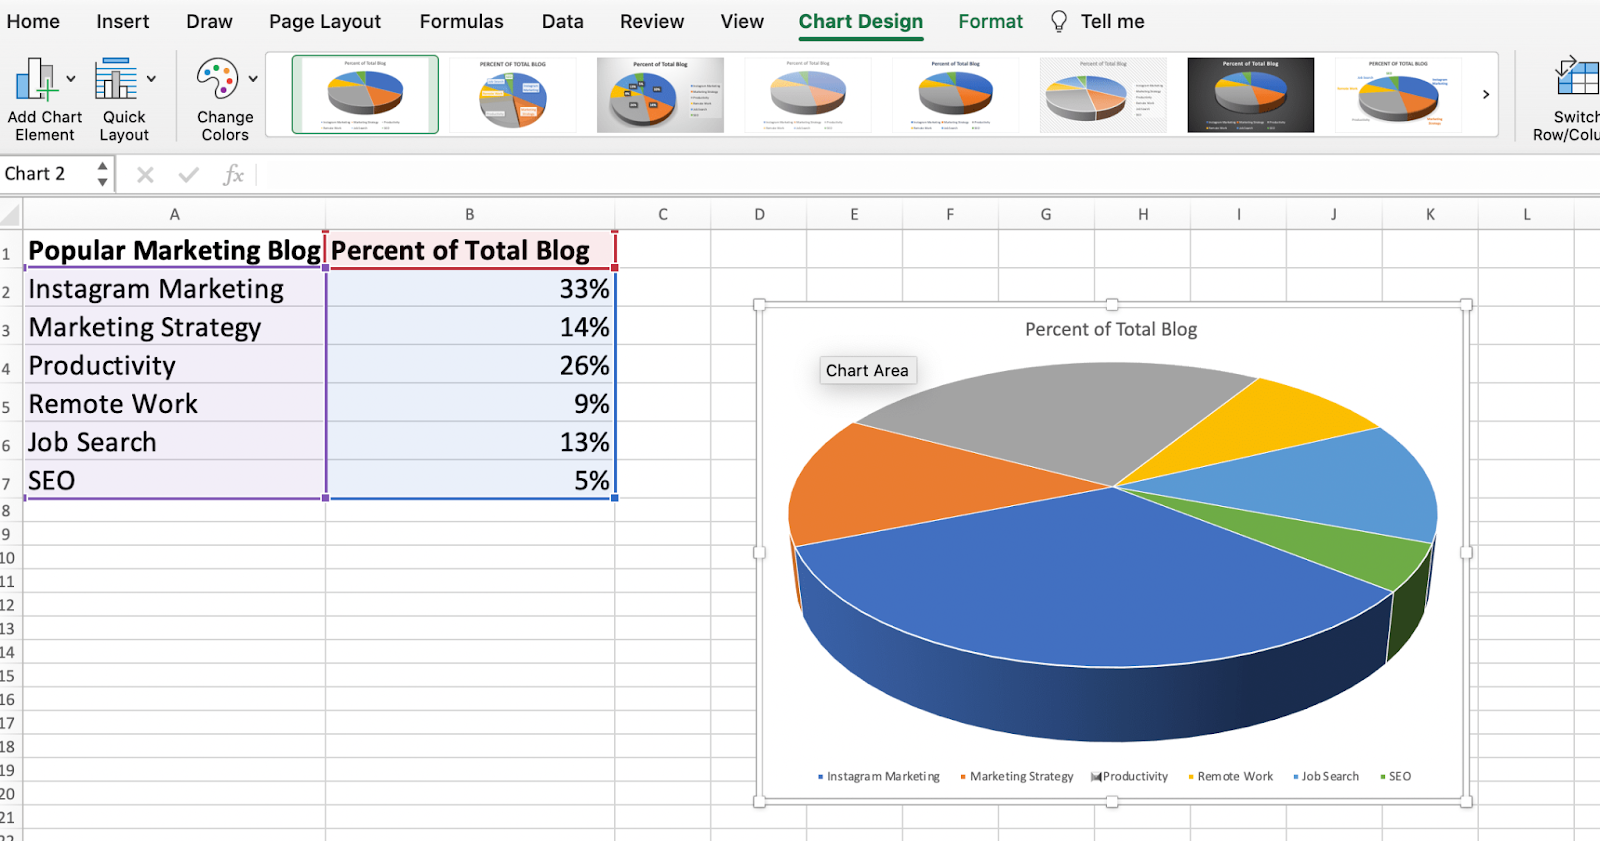Click cell 'Popular Marketing Blog'
This screenshot has width=1600, height=841.
pyautogui.click(x=174, y=250)
